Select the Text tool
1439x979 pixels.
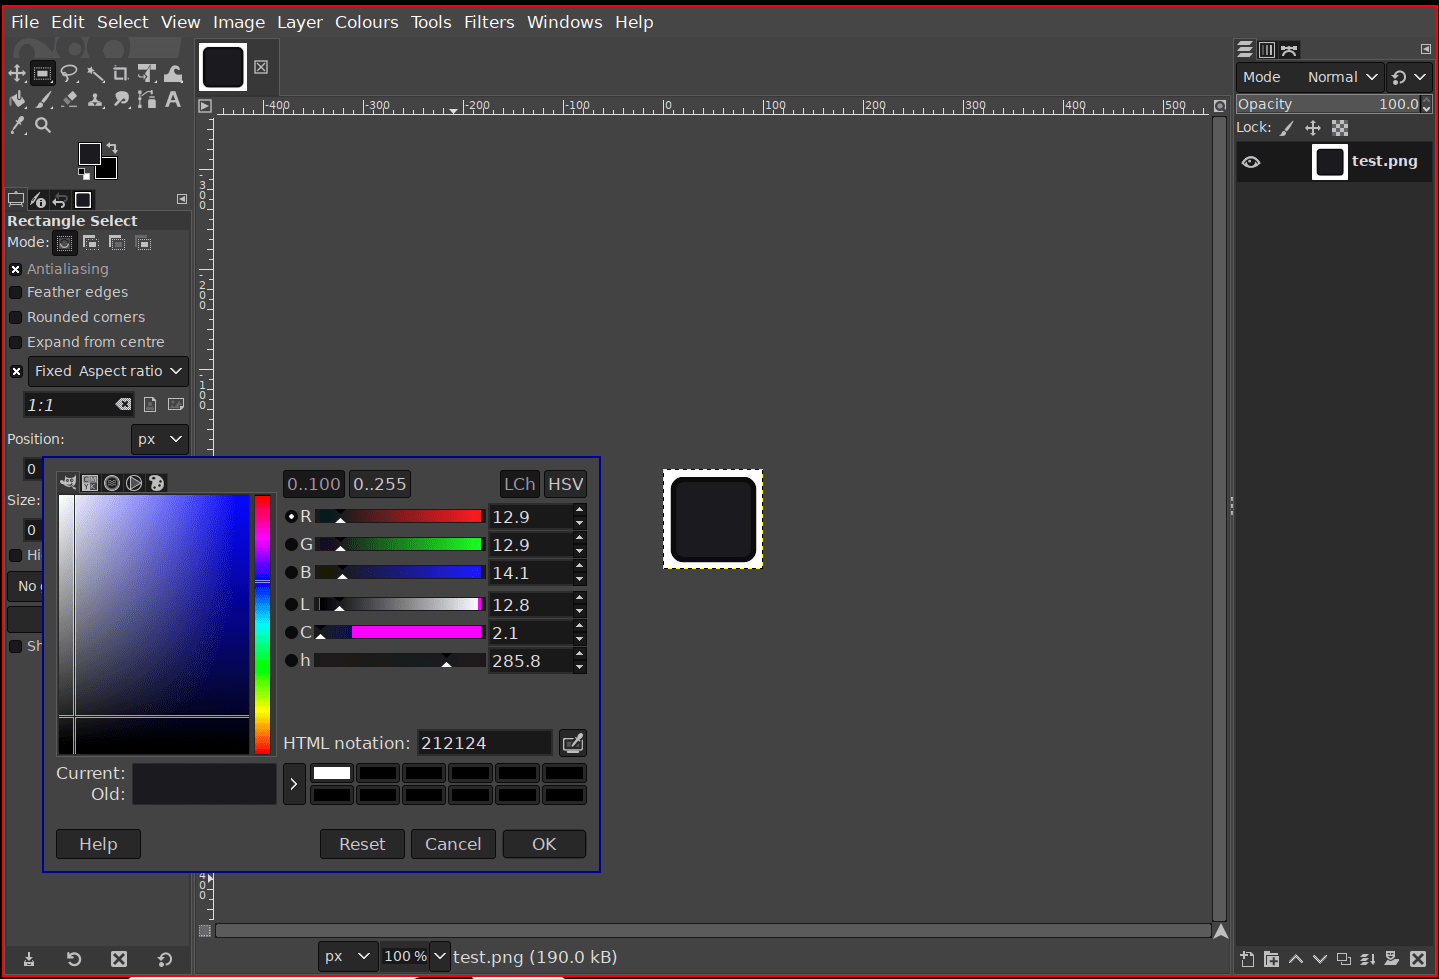(173, 99)
